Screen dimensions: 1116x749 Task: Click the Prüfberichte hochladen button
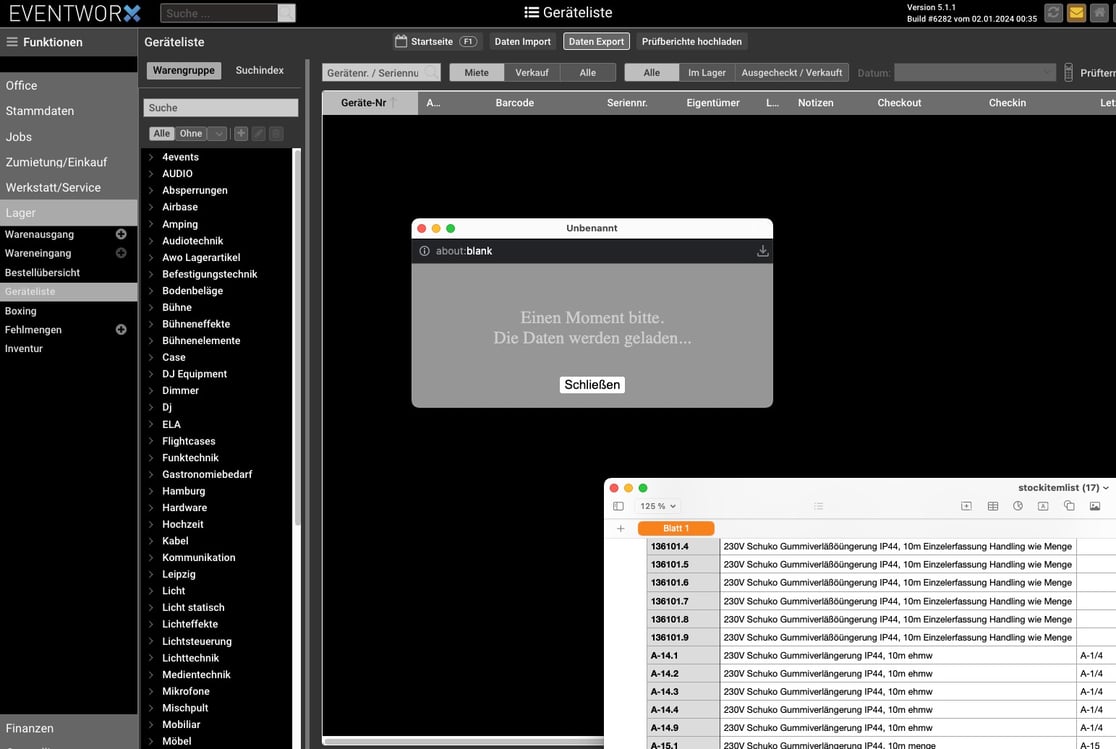[x=691, y=42]
